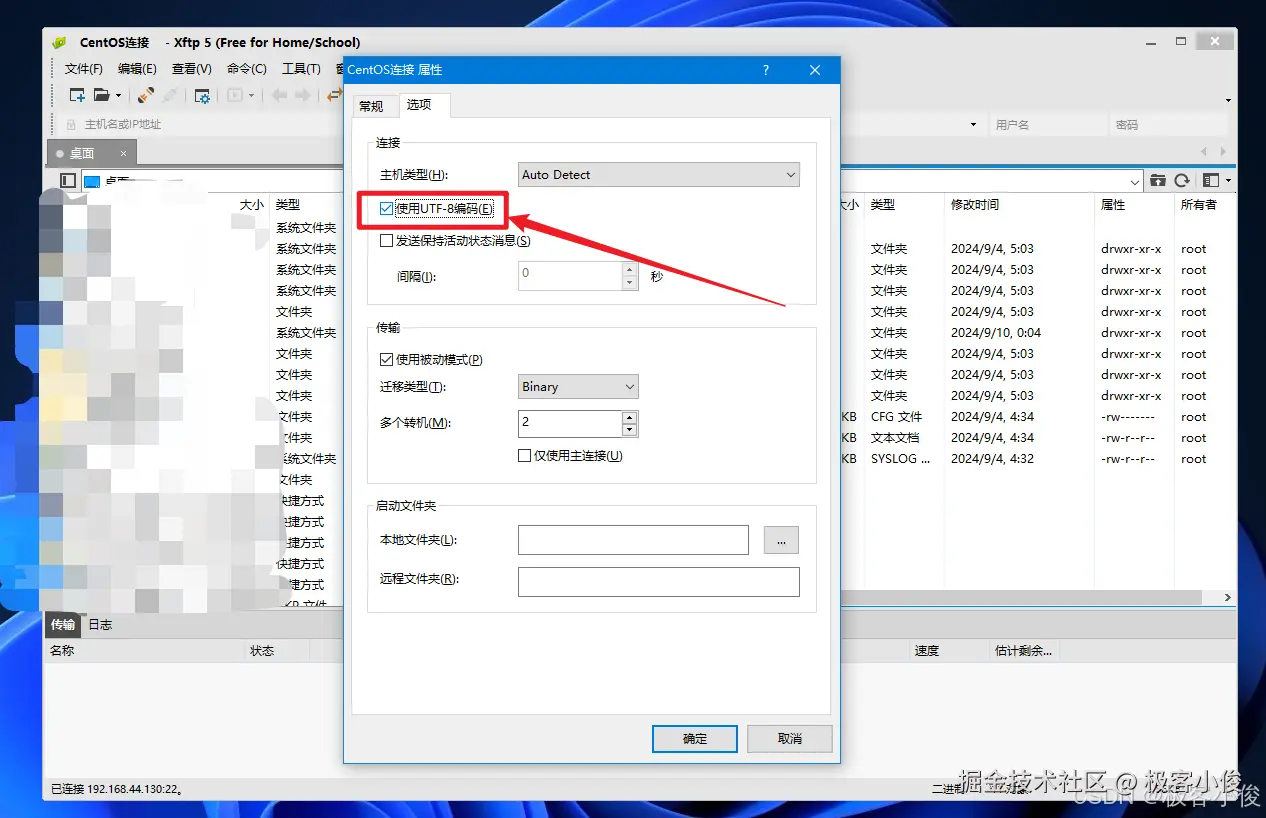Click the 确定 button

(x=694, y=739)
